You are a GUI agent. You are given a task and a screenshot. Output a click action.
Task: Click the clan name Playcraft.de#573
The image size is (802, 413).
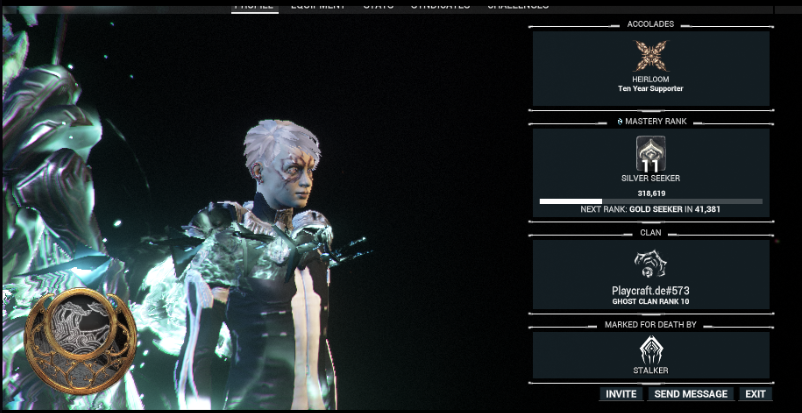651,291
